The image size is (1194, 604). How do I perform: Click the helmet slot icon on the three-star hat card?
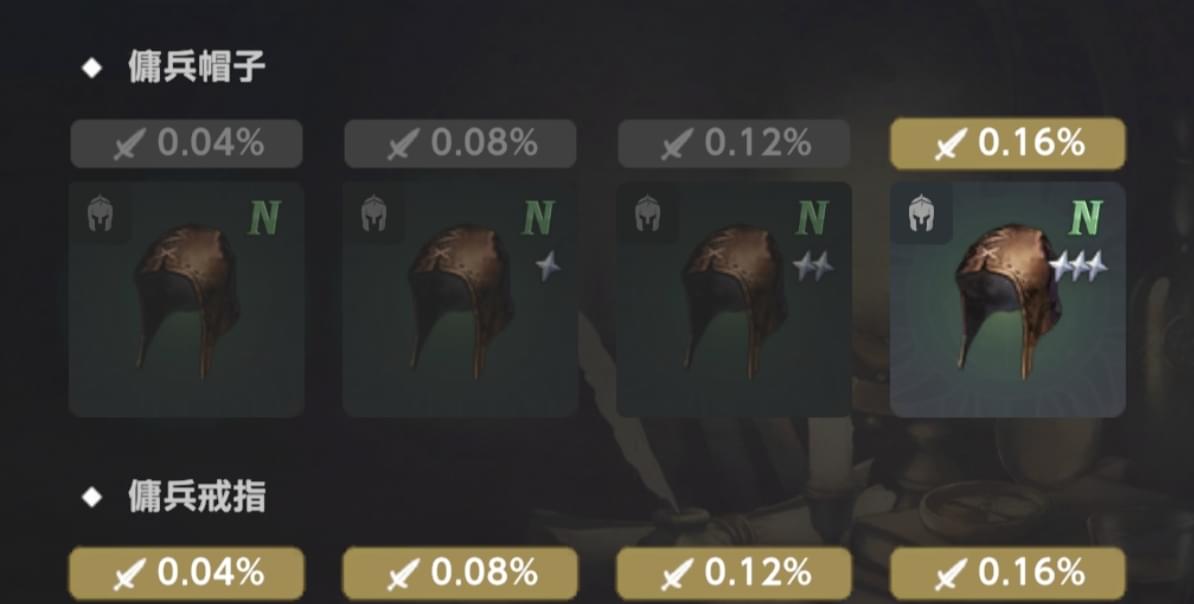[x=921, y=213]
